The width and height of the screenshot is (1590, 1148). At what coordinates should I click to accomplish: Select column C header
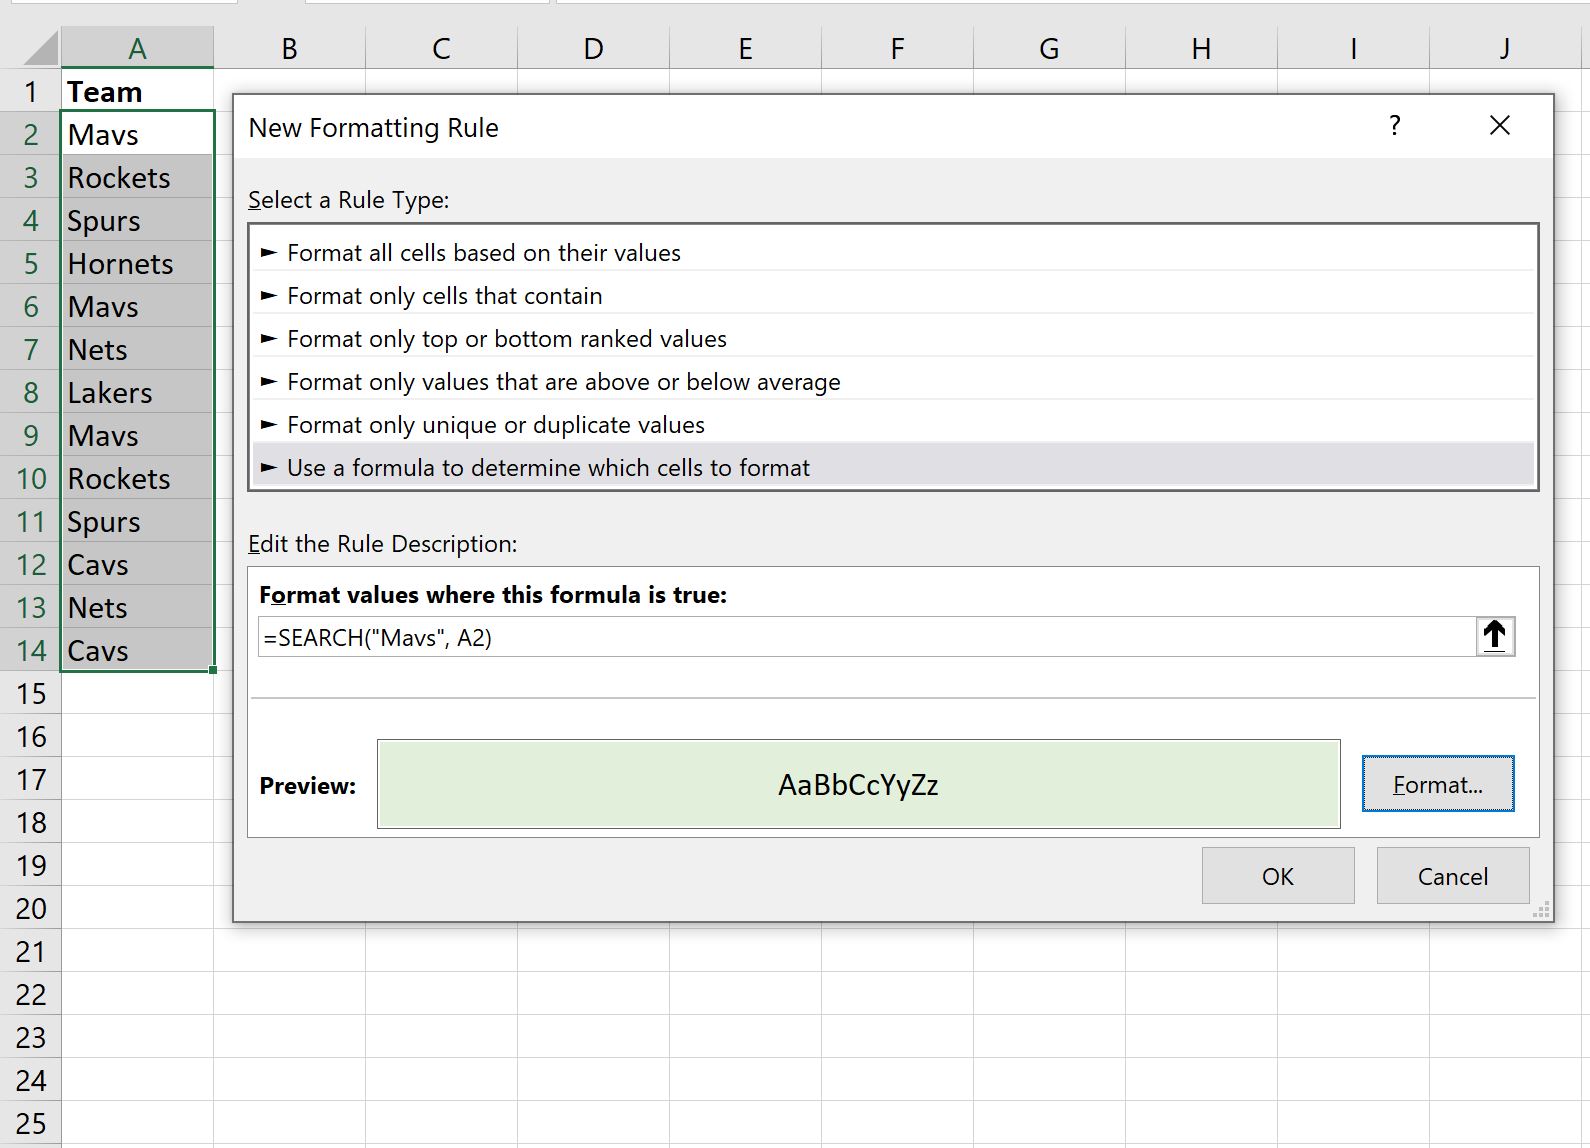pos(441,48)
